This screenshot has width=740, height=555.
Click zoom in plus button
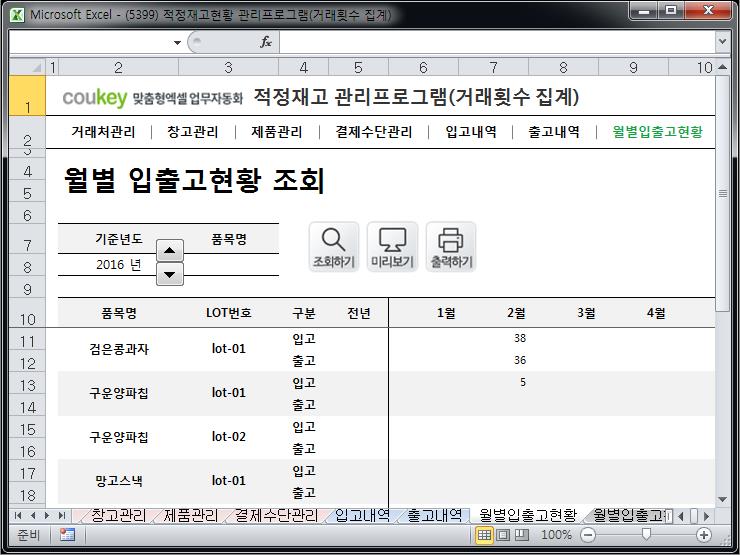coord(704,535)
